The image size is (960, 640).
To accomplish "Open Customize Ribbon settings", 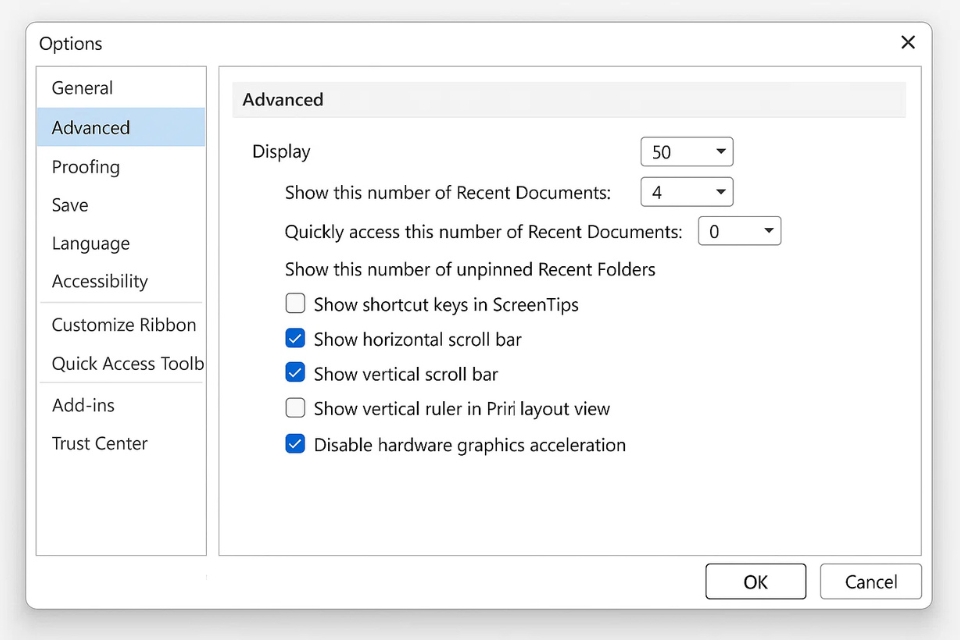I will click(x=124, y=325).
